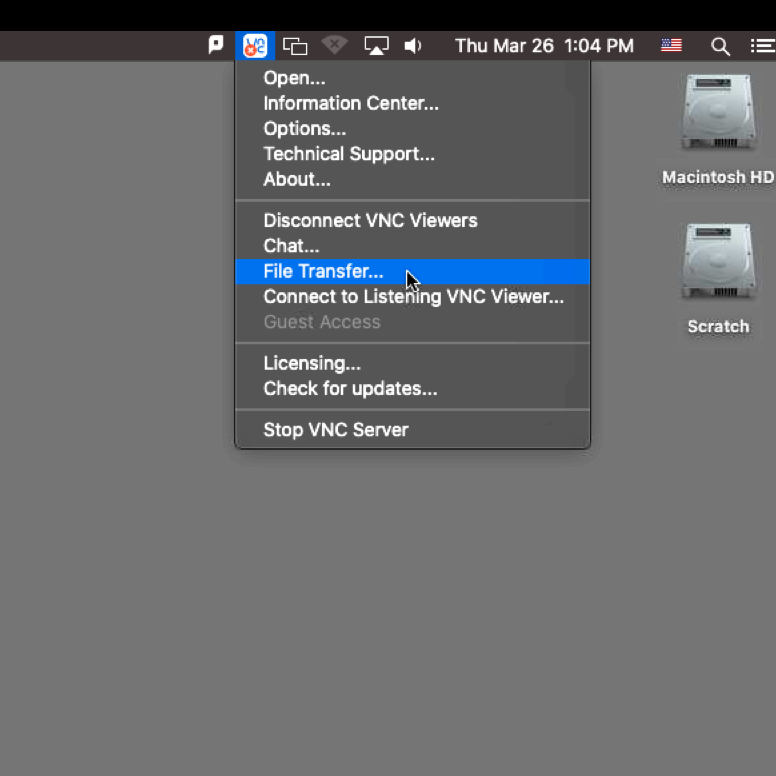Choose Connect to Listening VNC Viewer...
The image size is (776, 776).
(412, 296)
